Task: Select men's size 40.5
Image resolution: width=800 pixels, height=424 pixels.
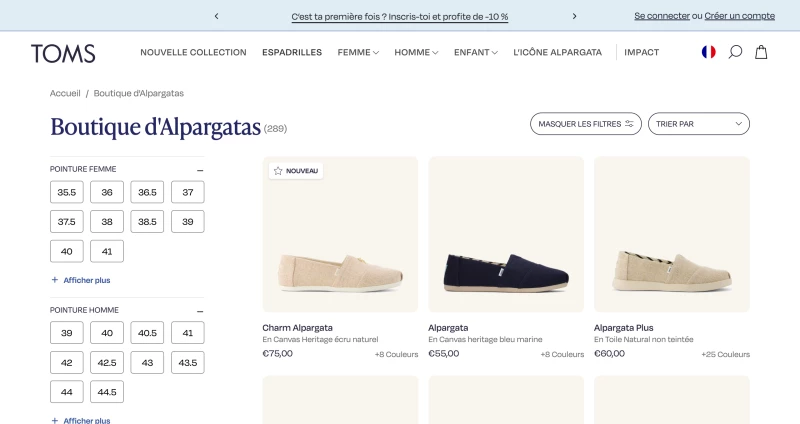Action: coord(147,333)
